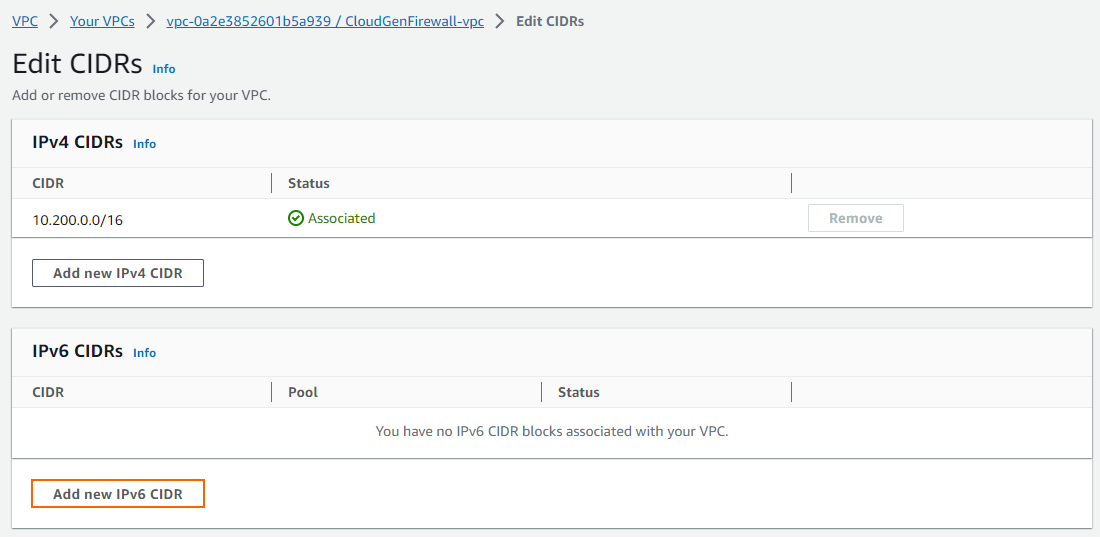Select the Edit CIDRs breadcrumb item
The width and height of the screenshot is (1100, 537).
pyautogui.click(x=550, y=21)
